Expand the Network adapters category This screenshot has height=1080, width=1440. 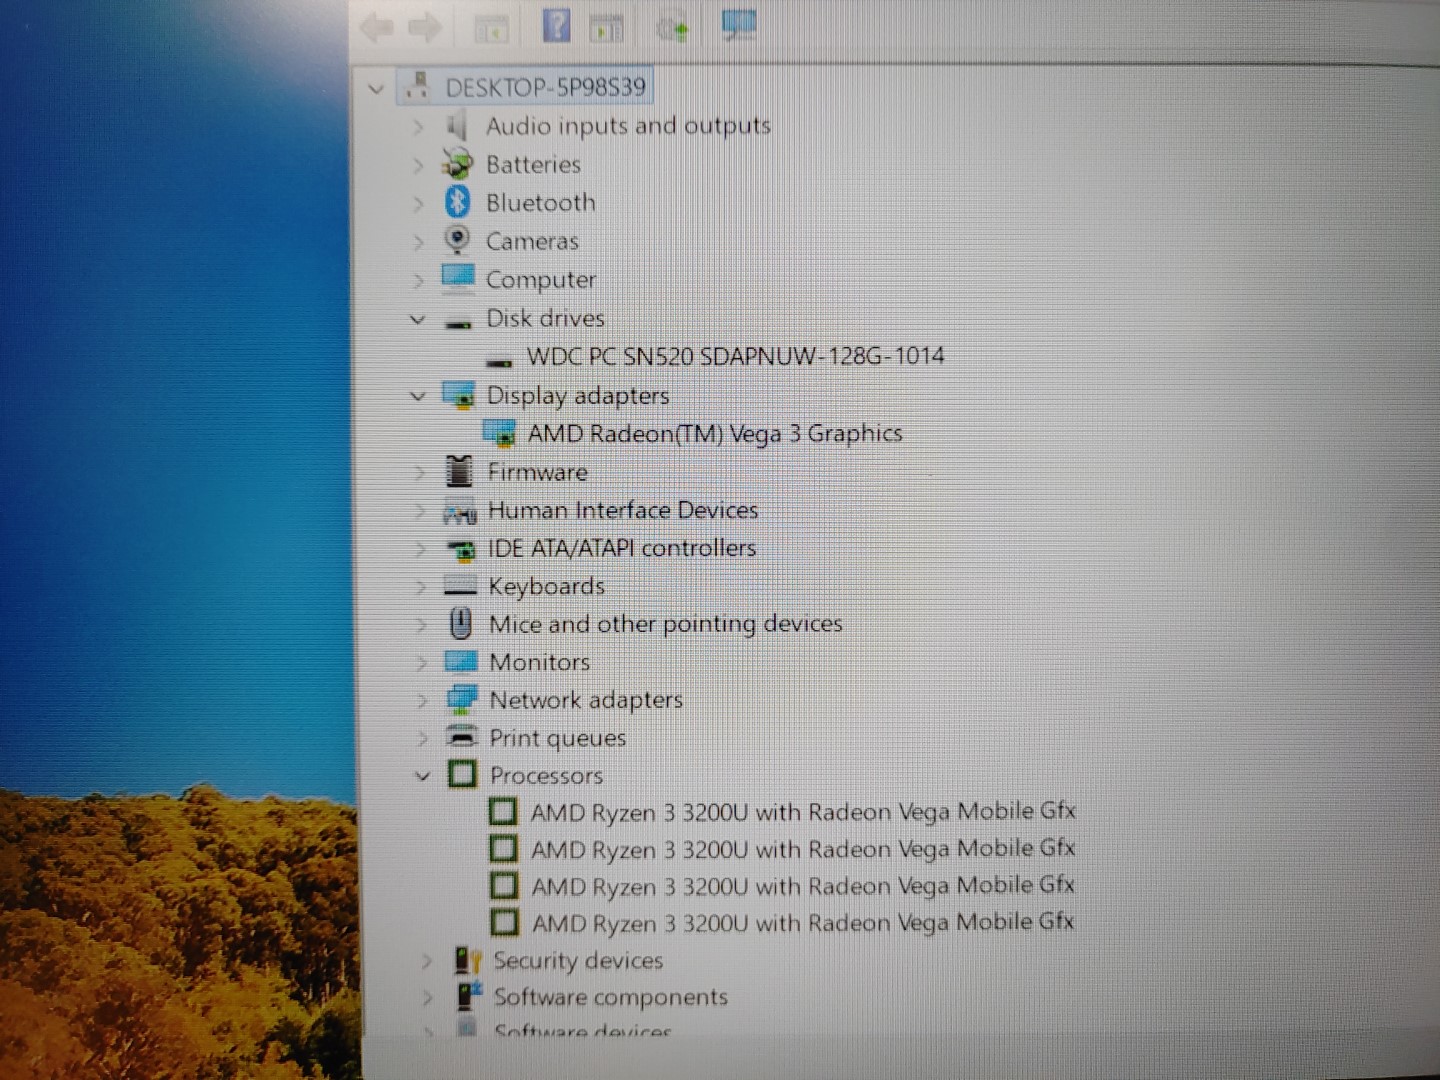[422, 701]
